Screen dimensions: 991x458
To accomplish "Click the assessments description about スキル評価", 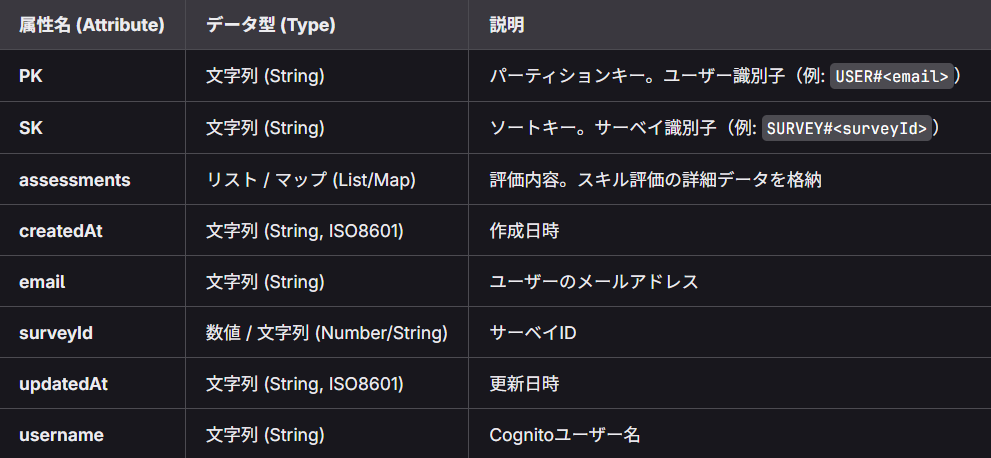I will 655,180.
